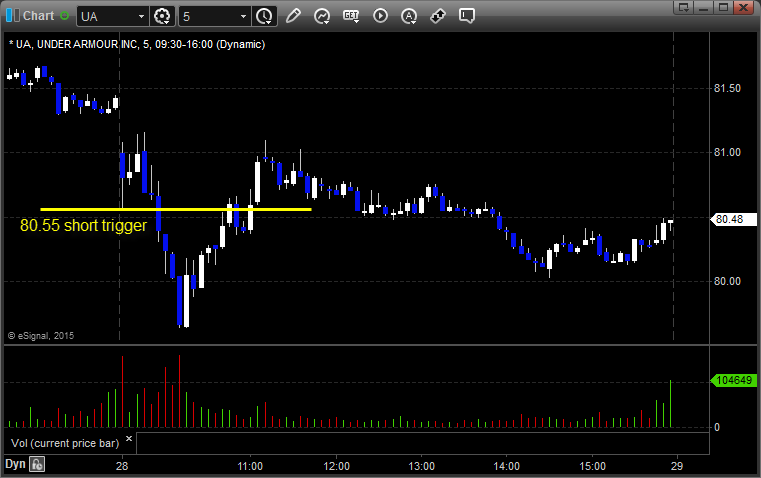Click the 80.48 current price marker
The image size is (761, 478).
click(x=733, y=219)
